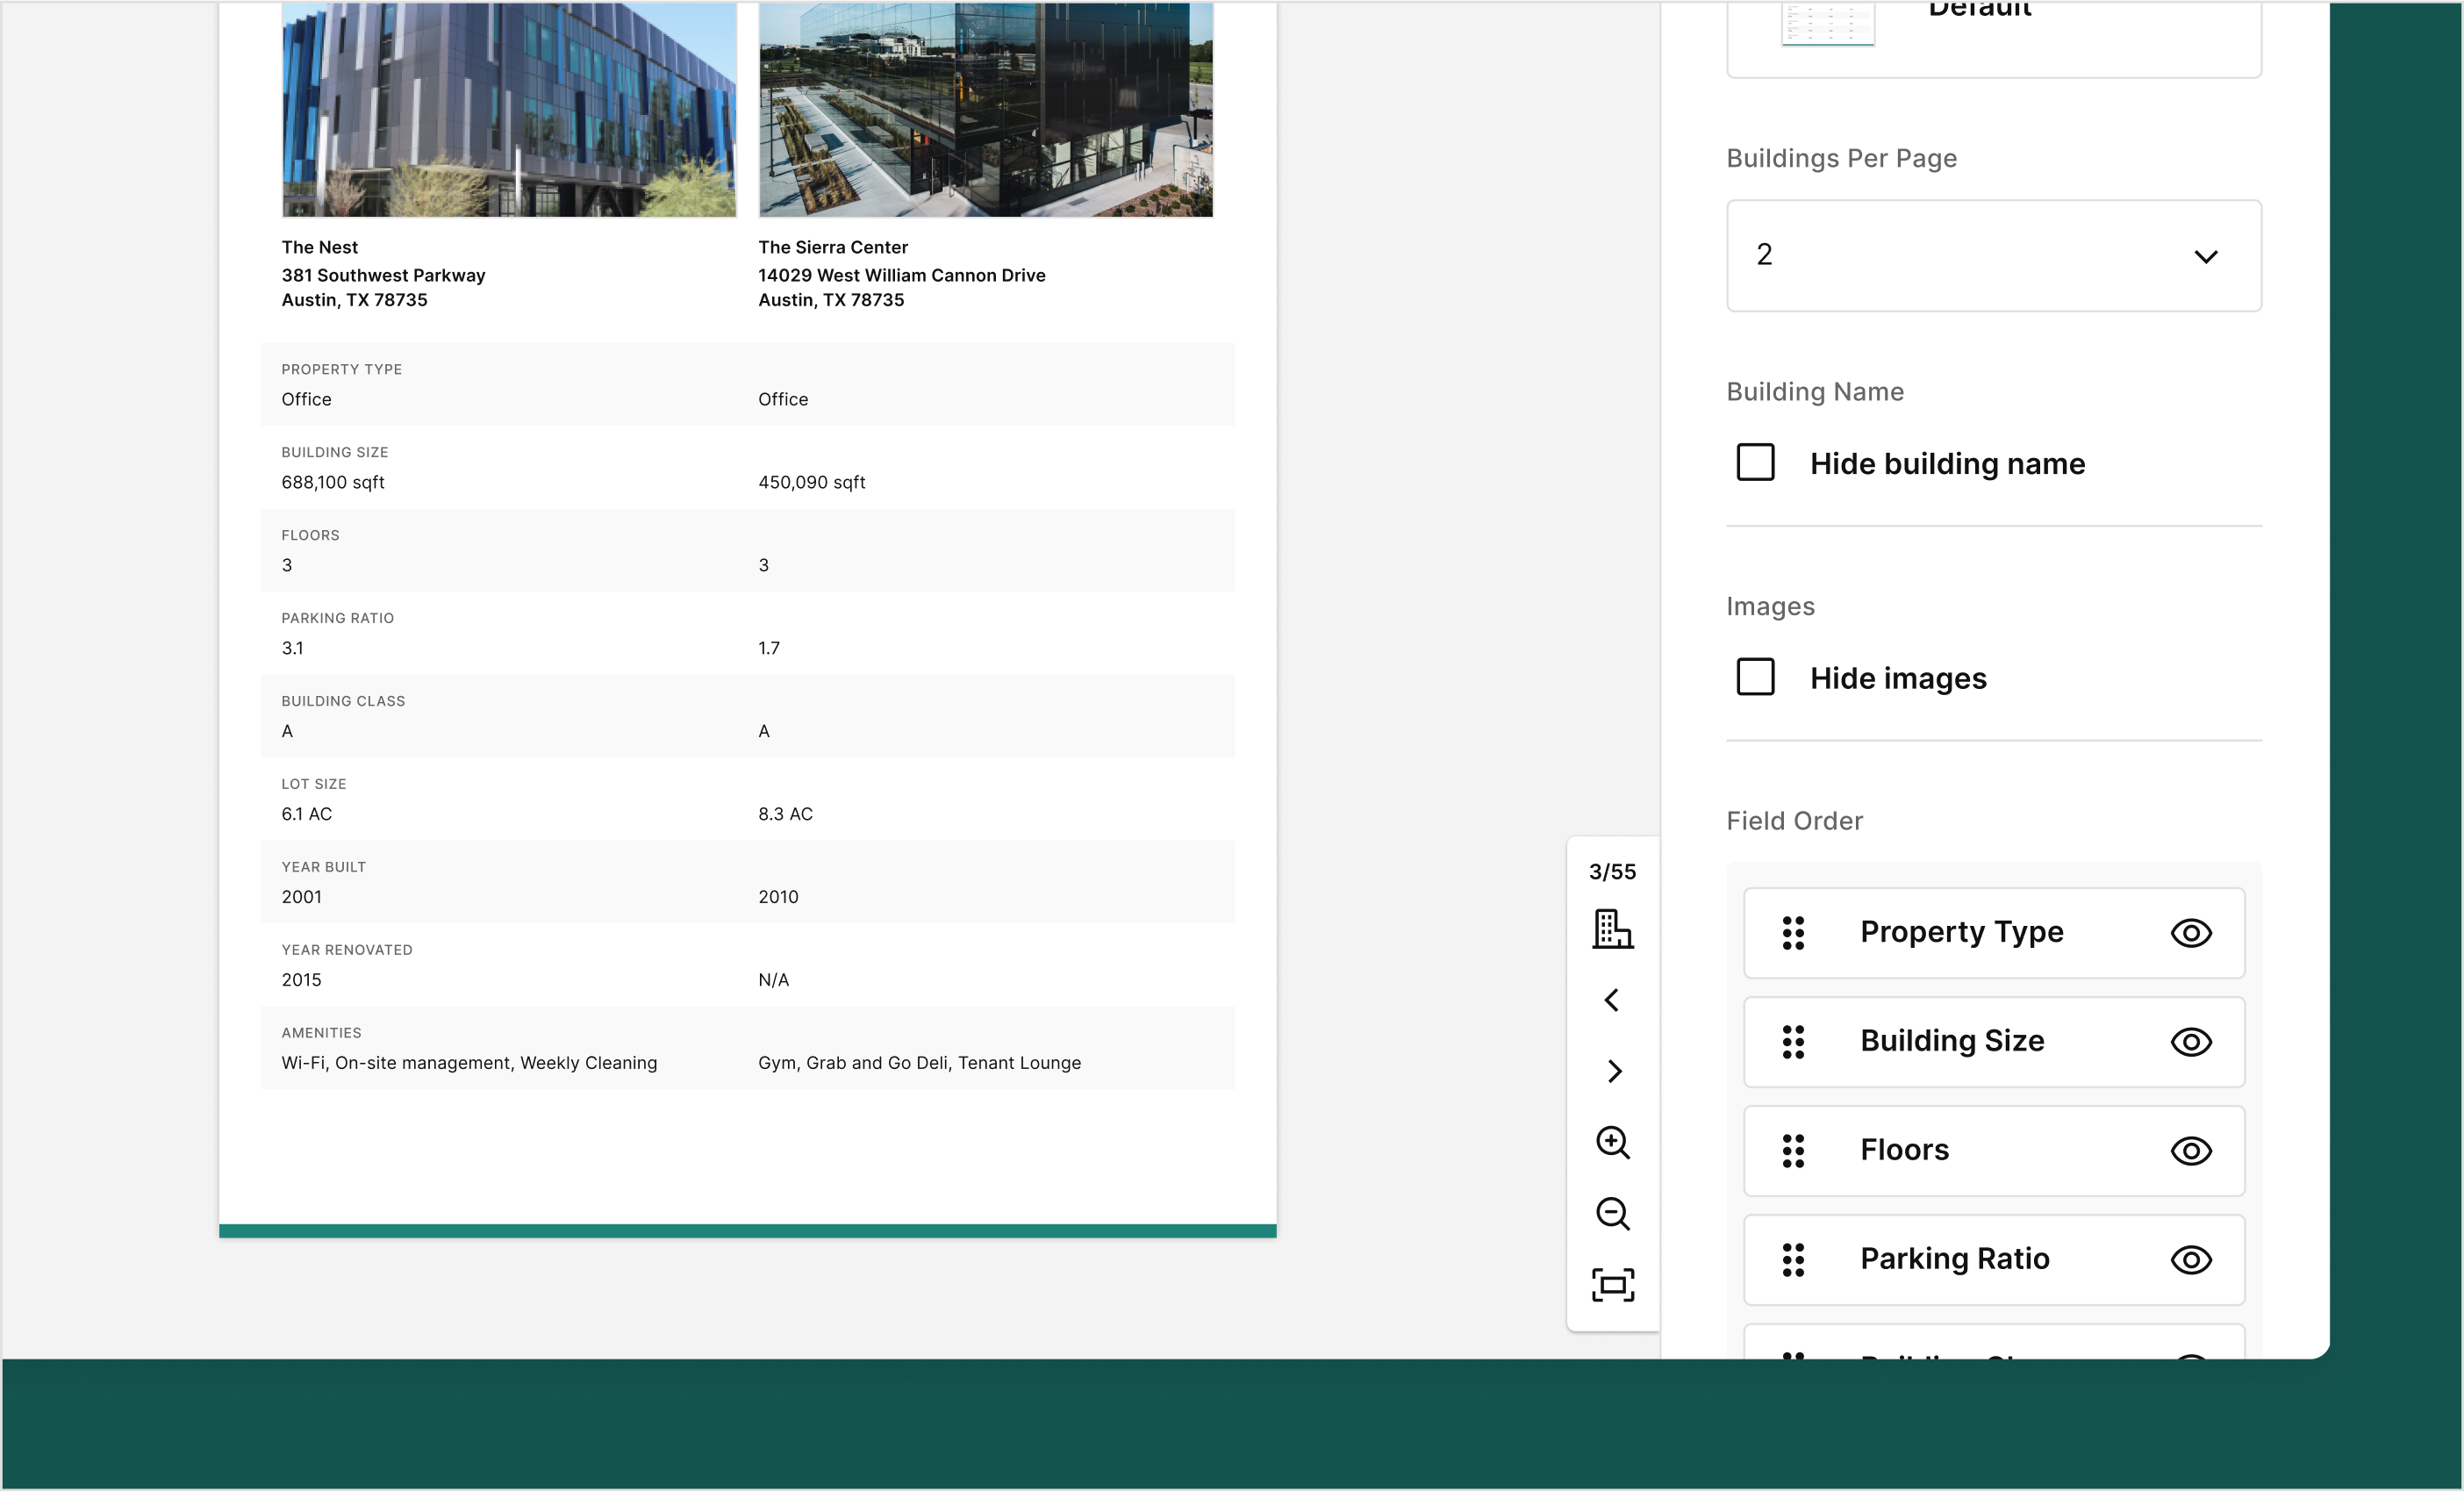Toggle visibility of the Building Size field

tap(2190, 1042)
